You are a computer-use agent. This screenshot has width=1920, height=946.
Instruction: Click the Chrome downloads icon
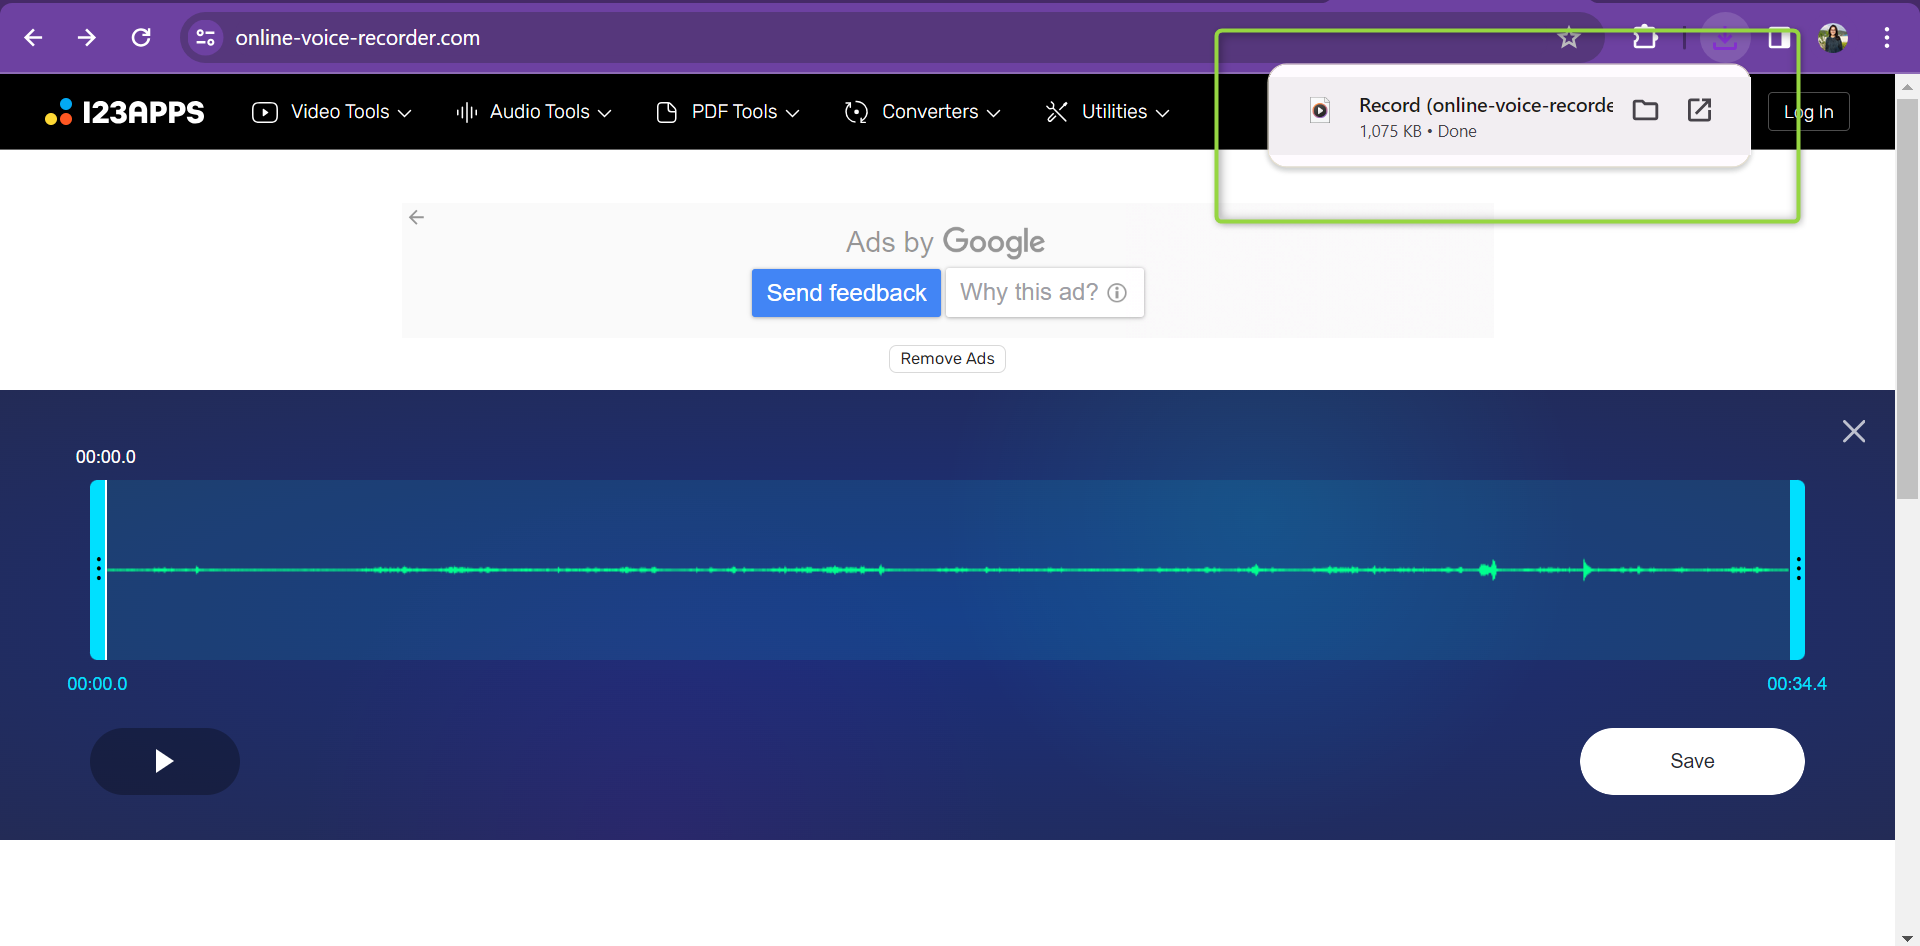coord(1725,38)
